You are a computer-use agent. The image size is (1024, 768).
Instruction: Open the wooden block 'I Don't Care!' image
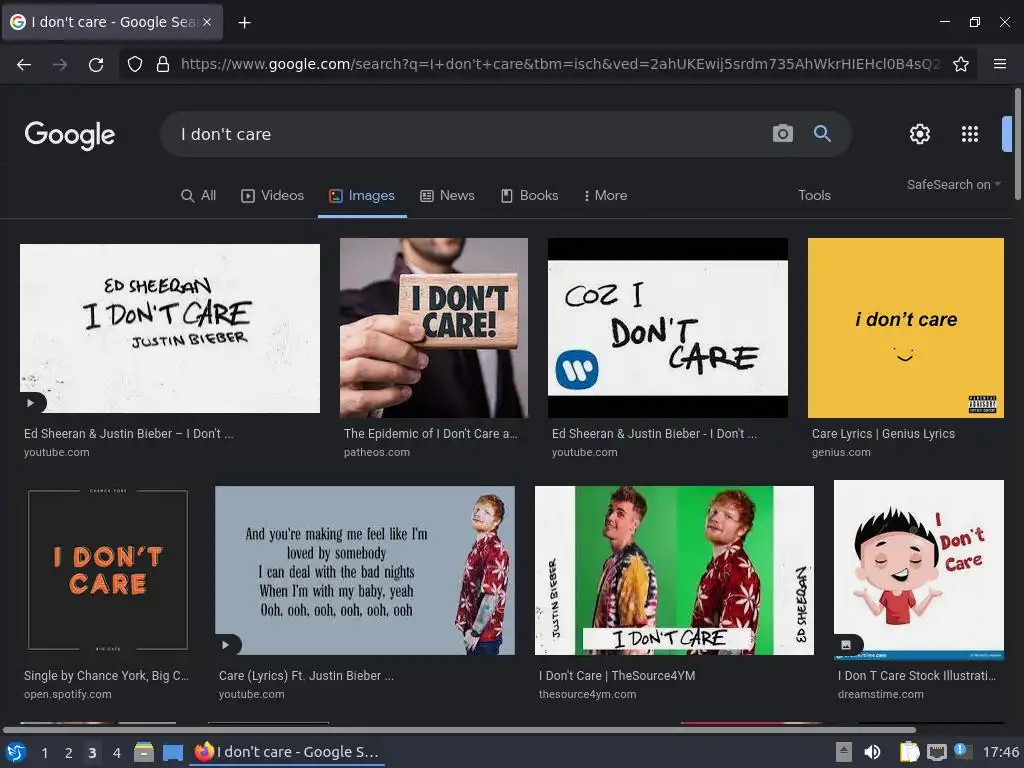(x=434, y=328)
